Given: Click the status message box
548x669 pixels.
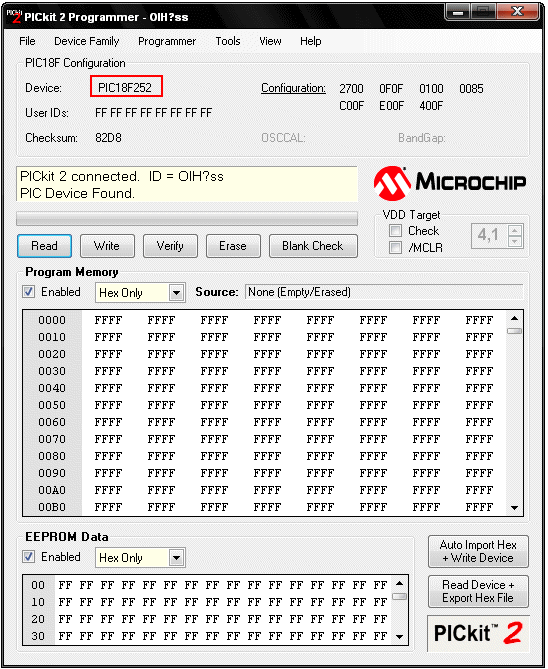Looking at the screenshot, I should pyautogui.click(x=187, y=185).
